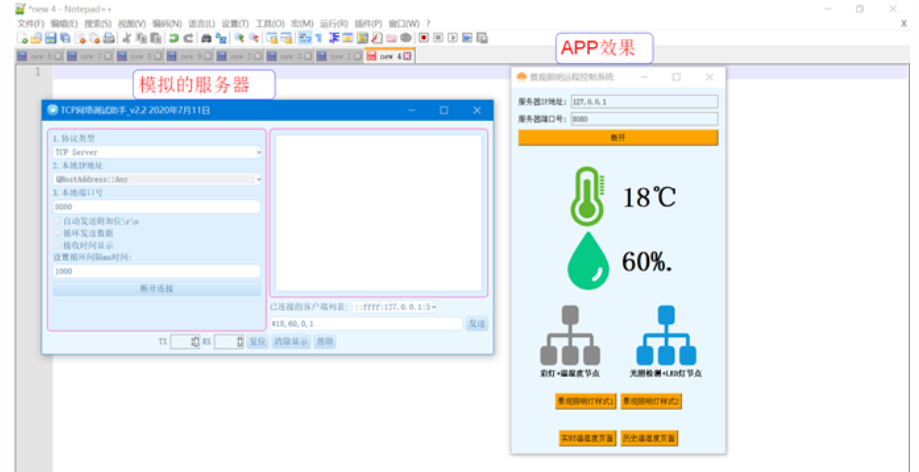
Task: Click the Stop Recording macro icon
Action: (x=438, y=38)
